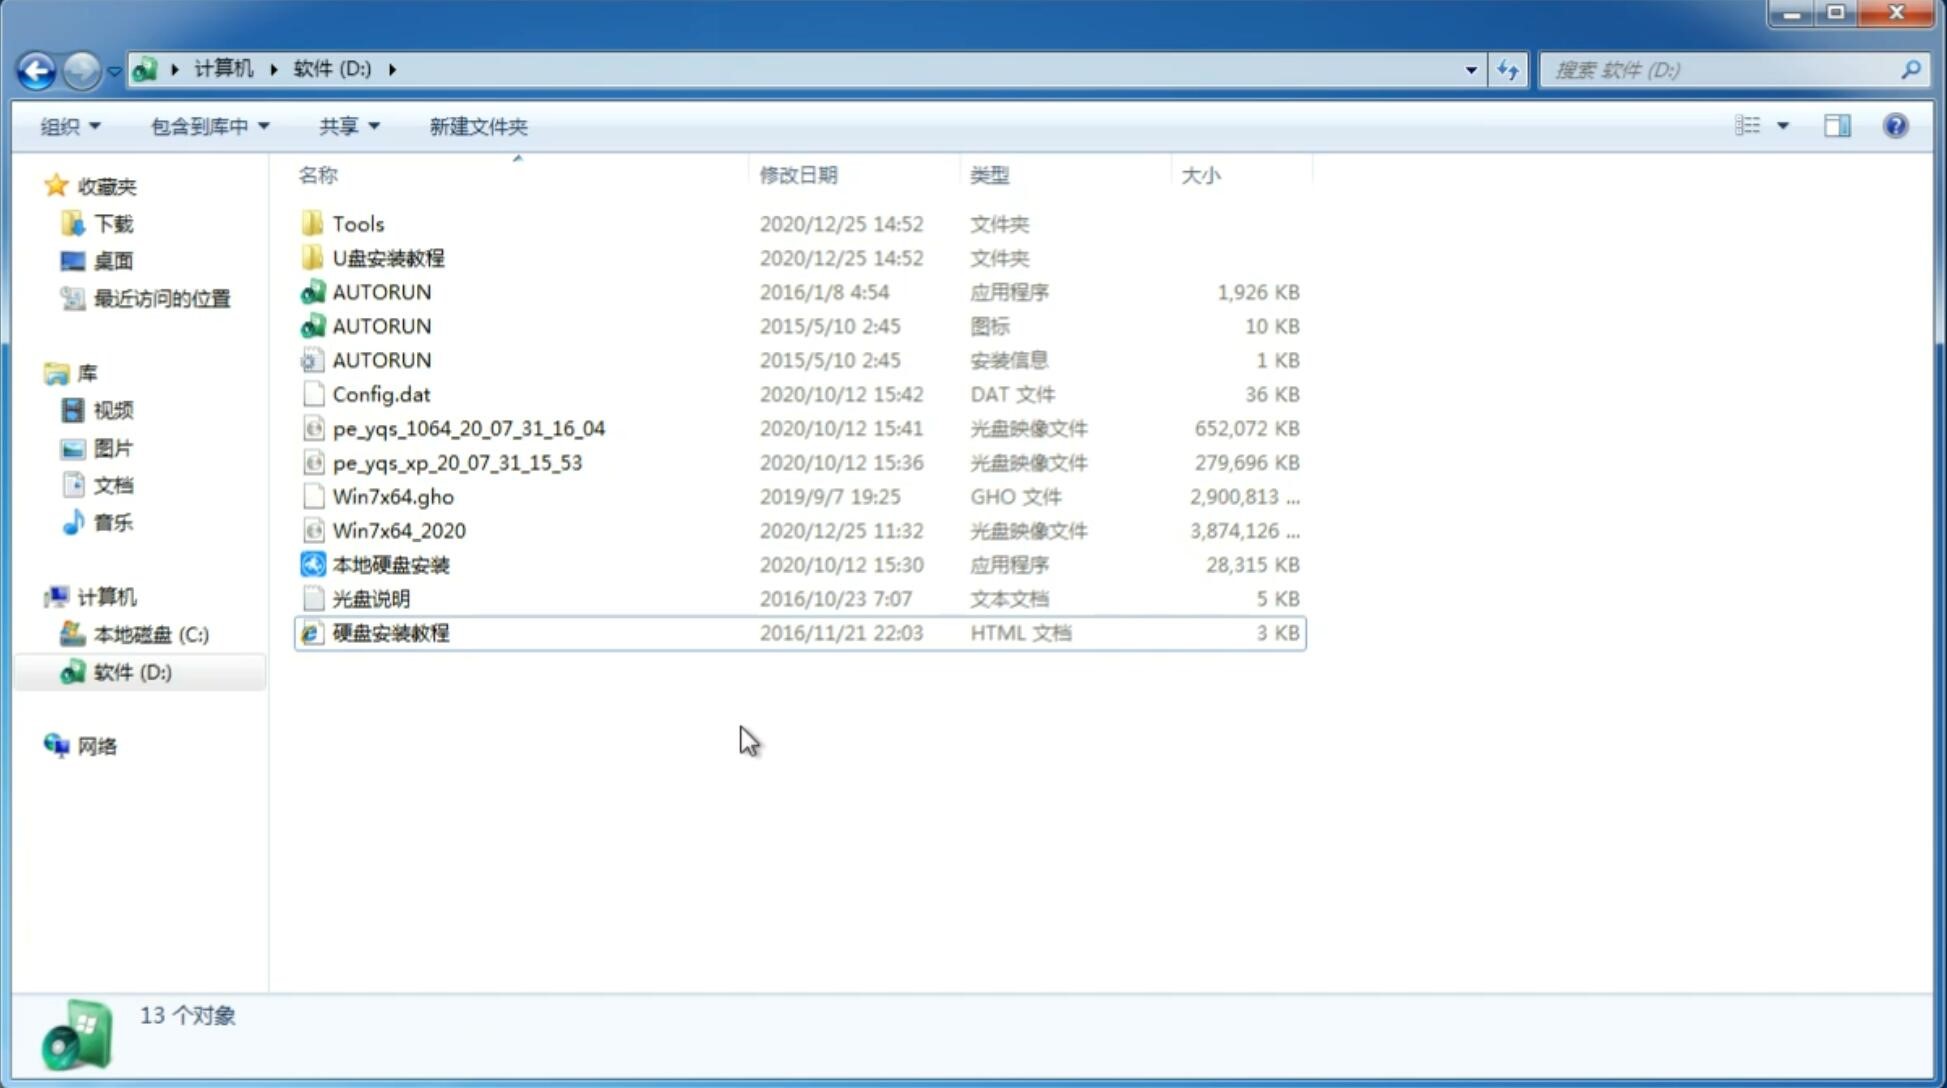Open Win7x64_2020 disc image file
Image resolution: width=1947 pixels, height=1088 pixels.
397,531
